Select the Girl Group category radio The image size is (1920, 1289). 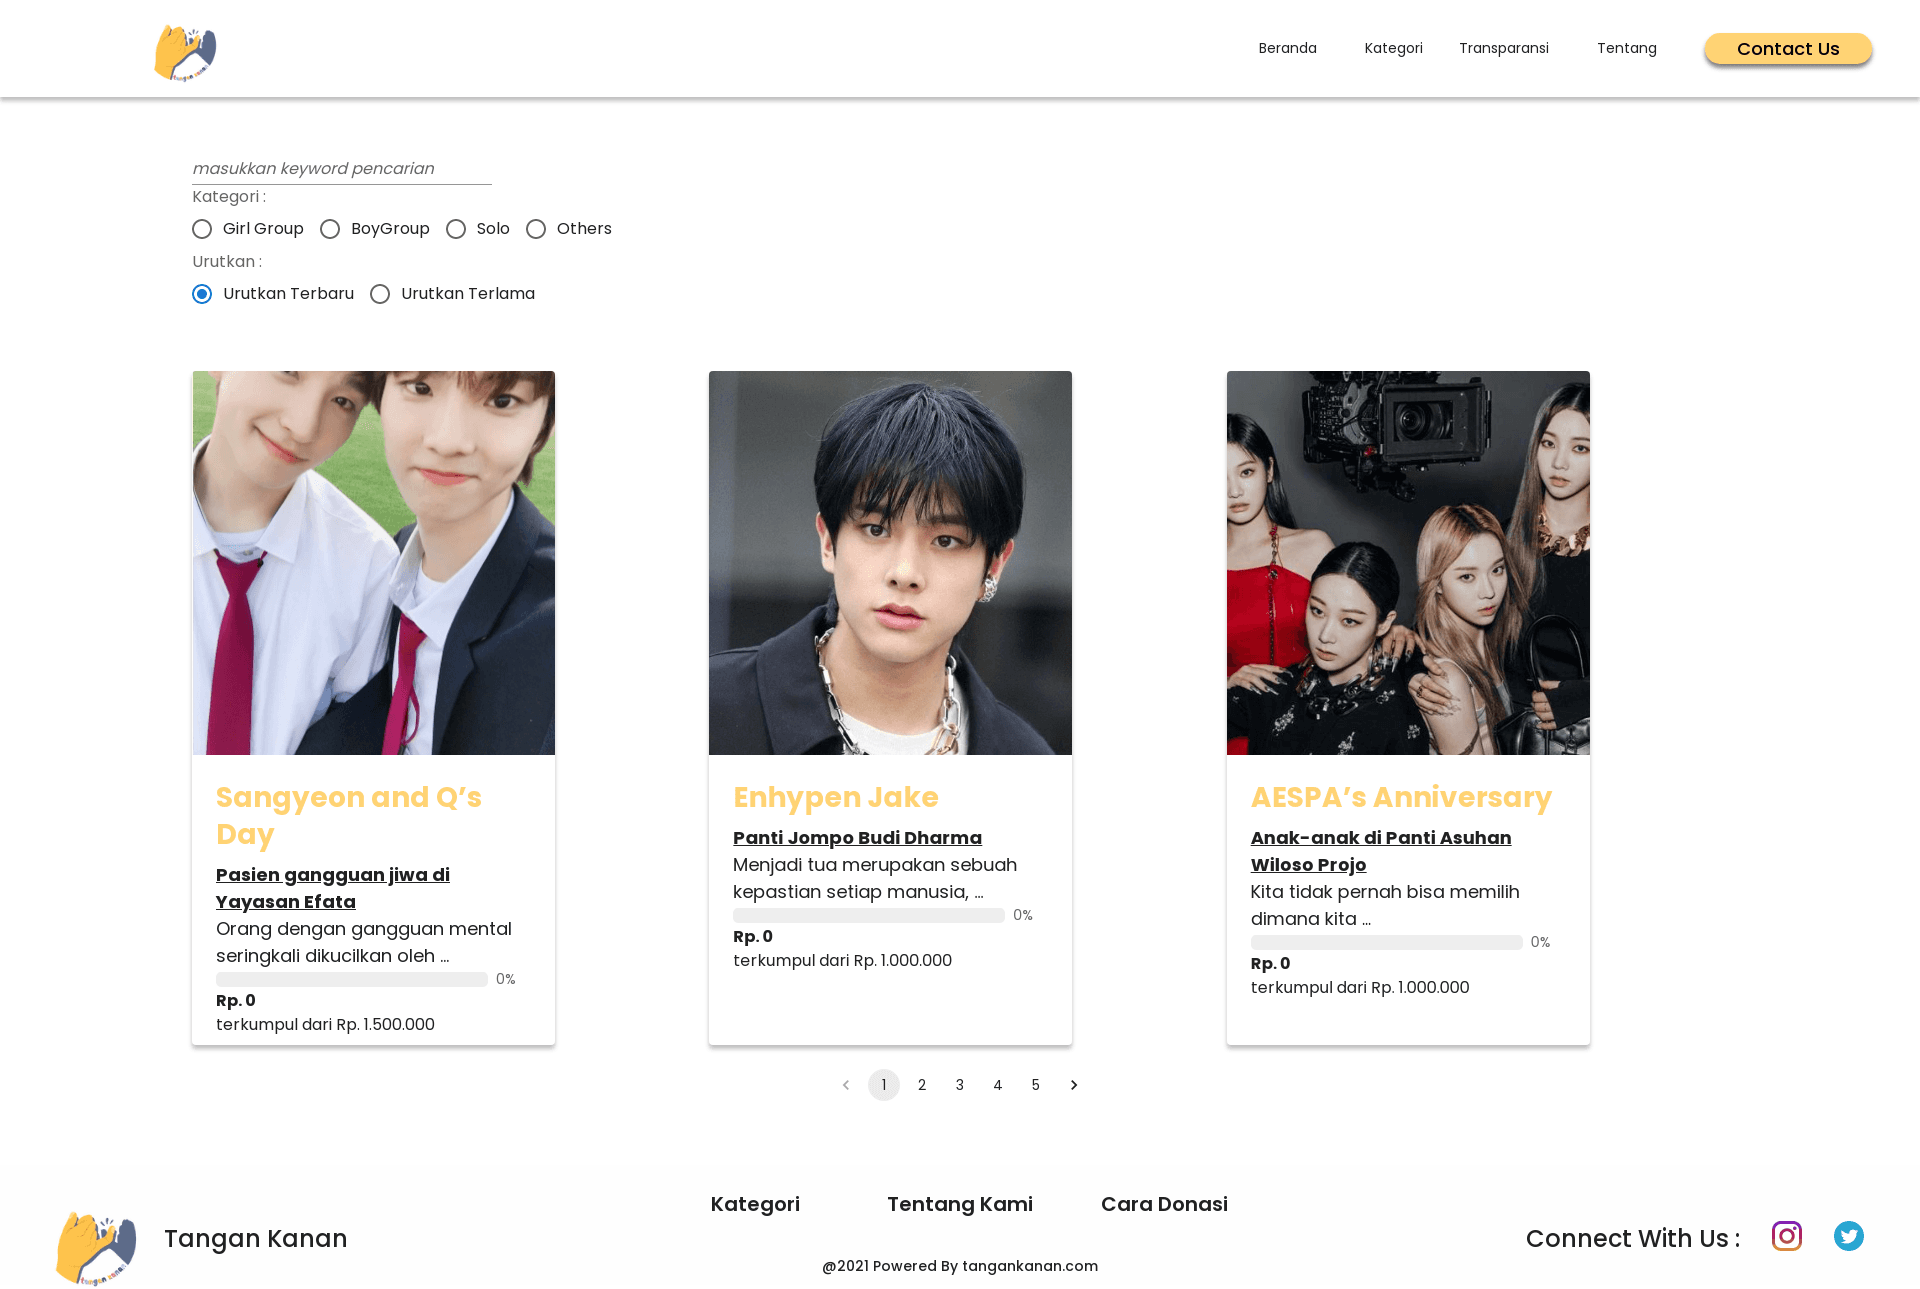click(202, 229)
